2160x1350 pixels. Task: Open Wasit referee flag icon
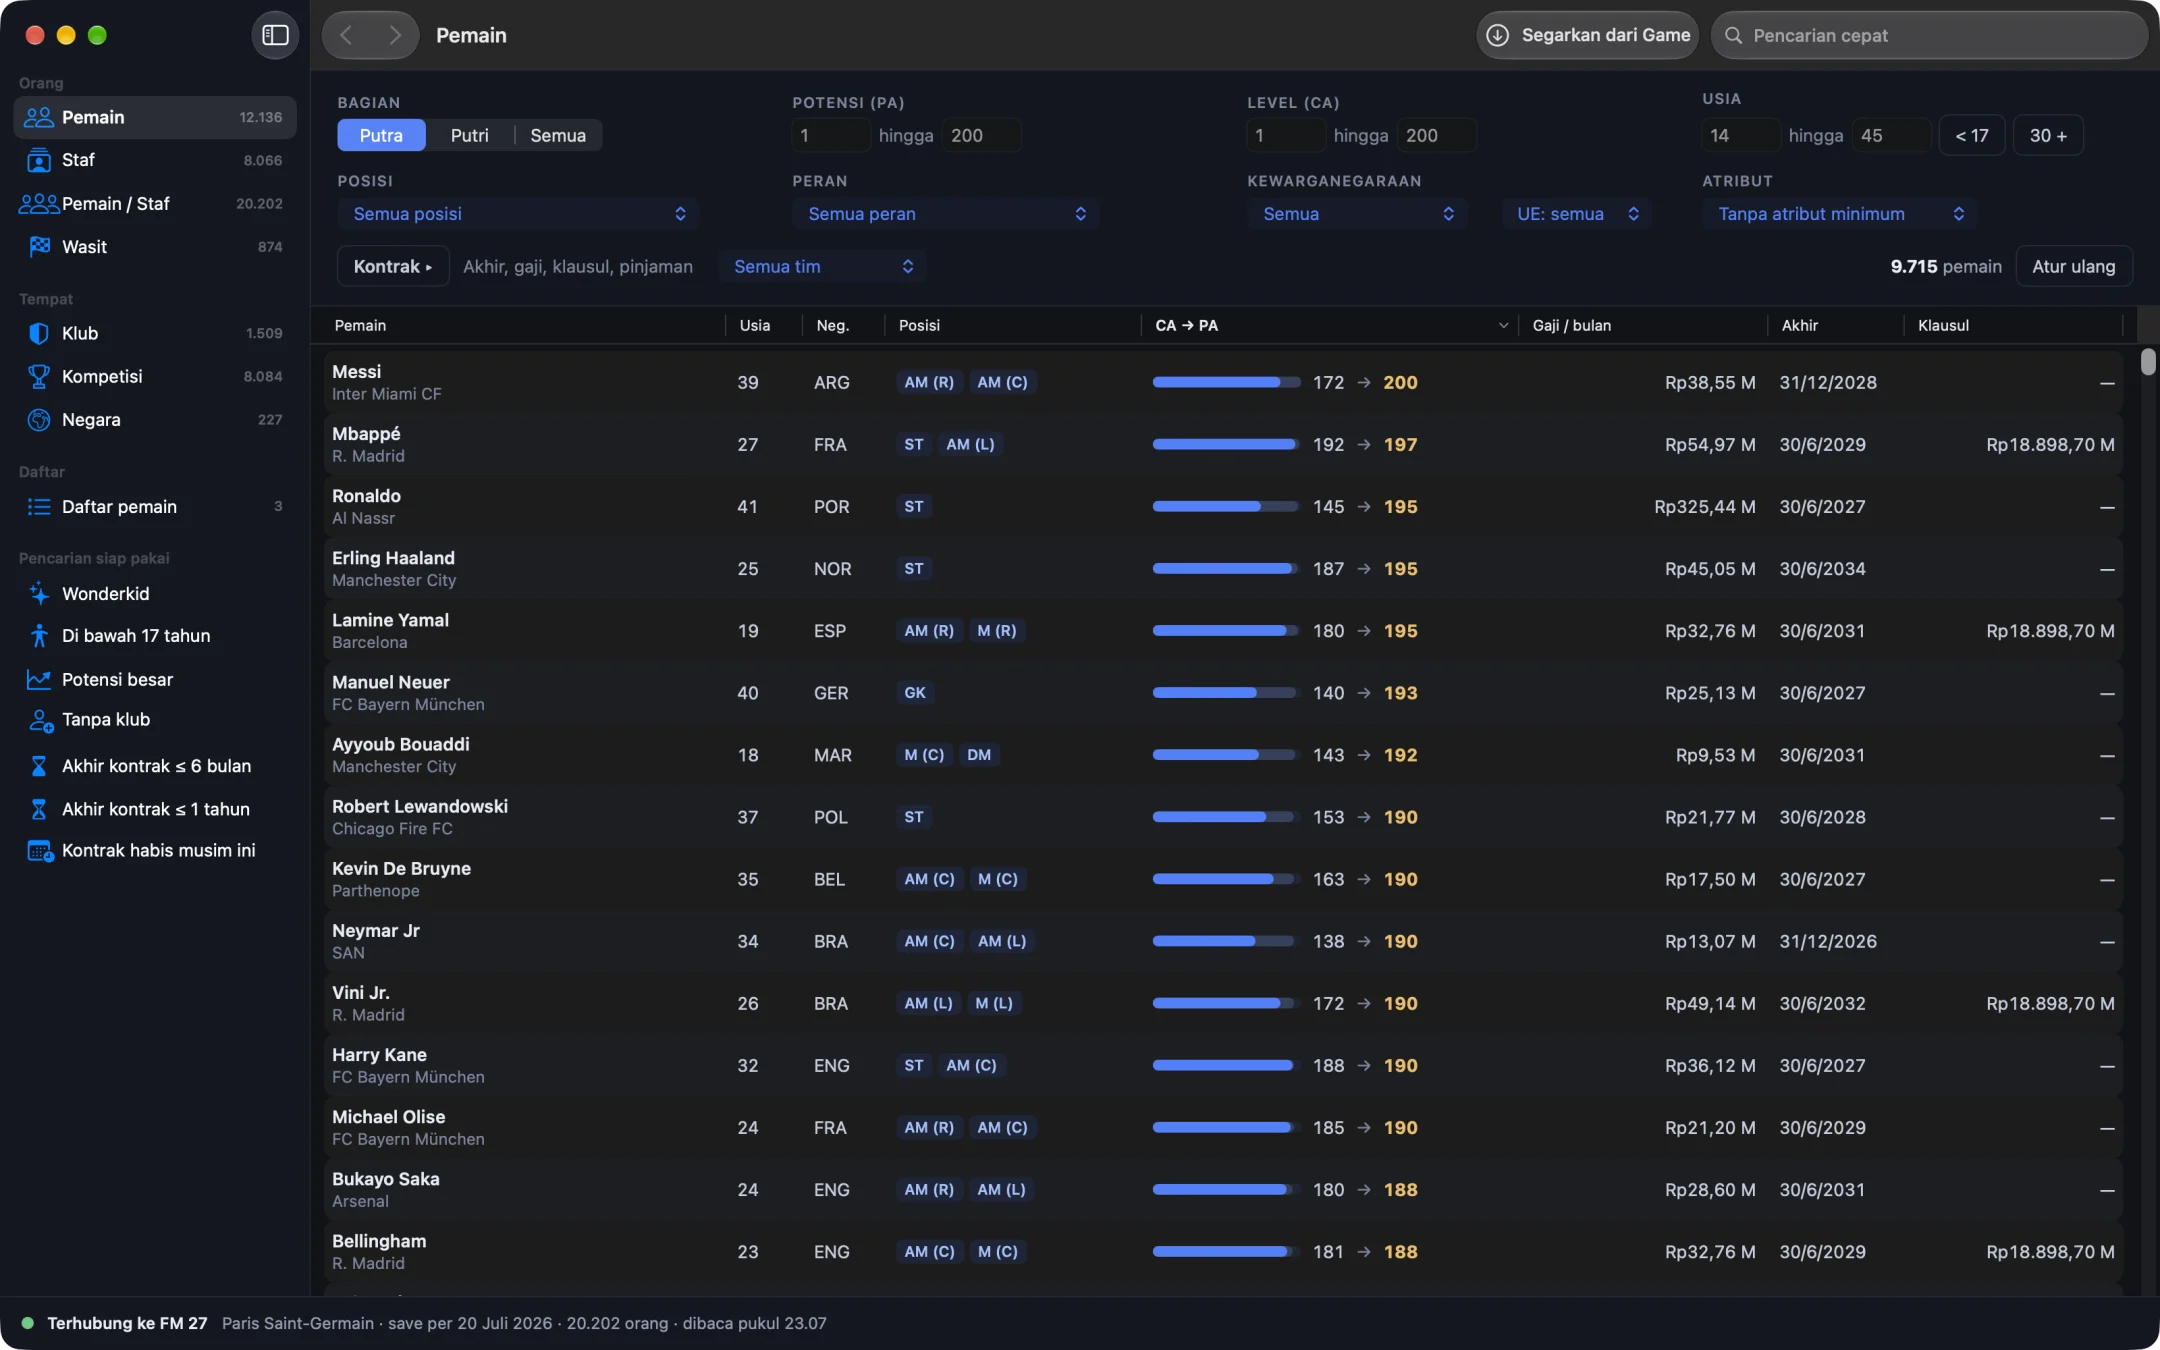tap(39, 246)
